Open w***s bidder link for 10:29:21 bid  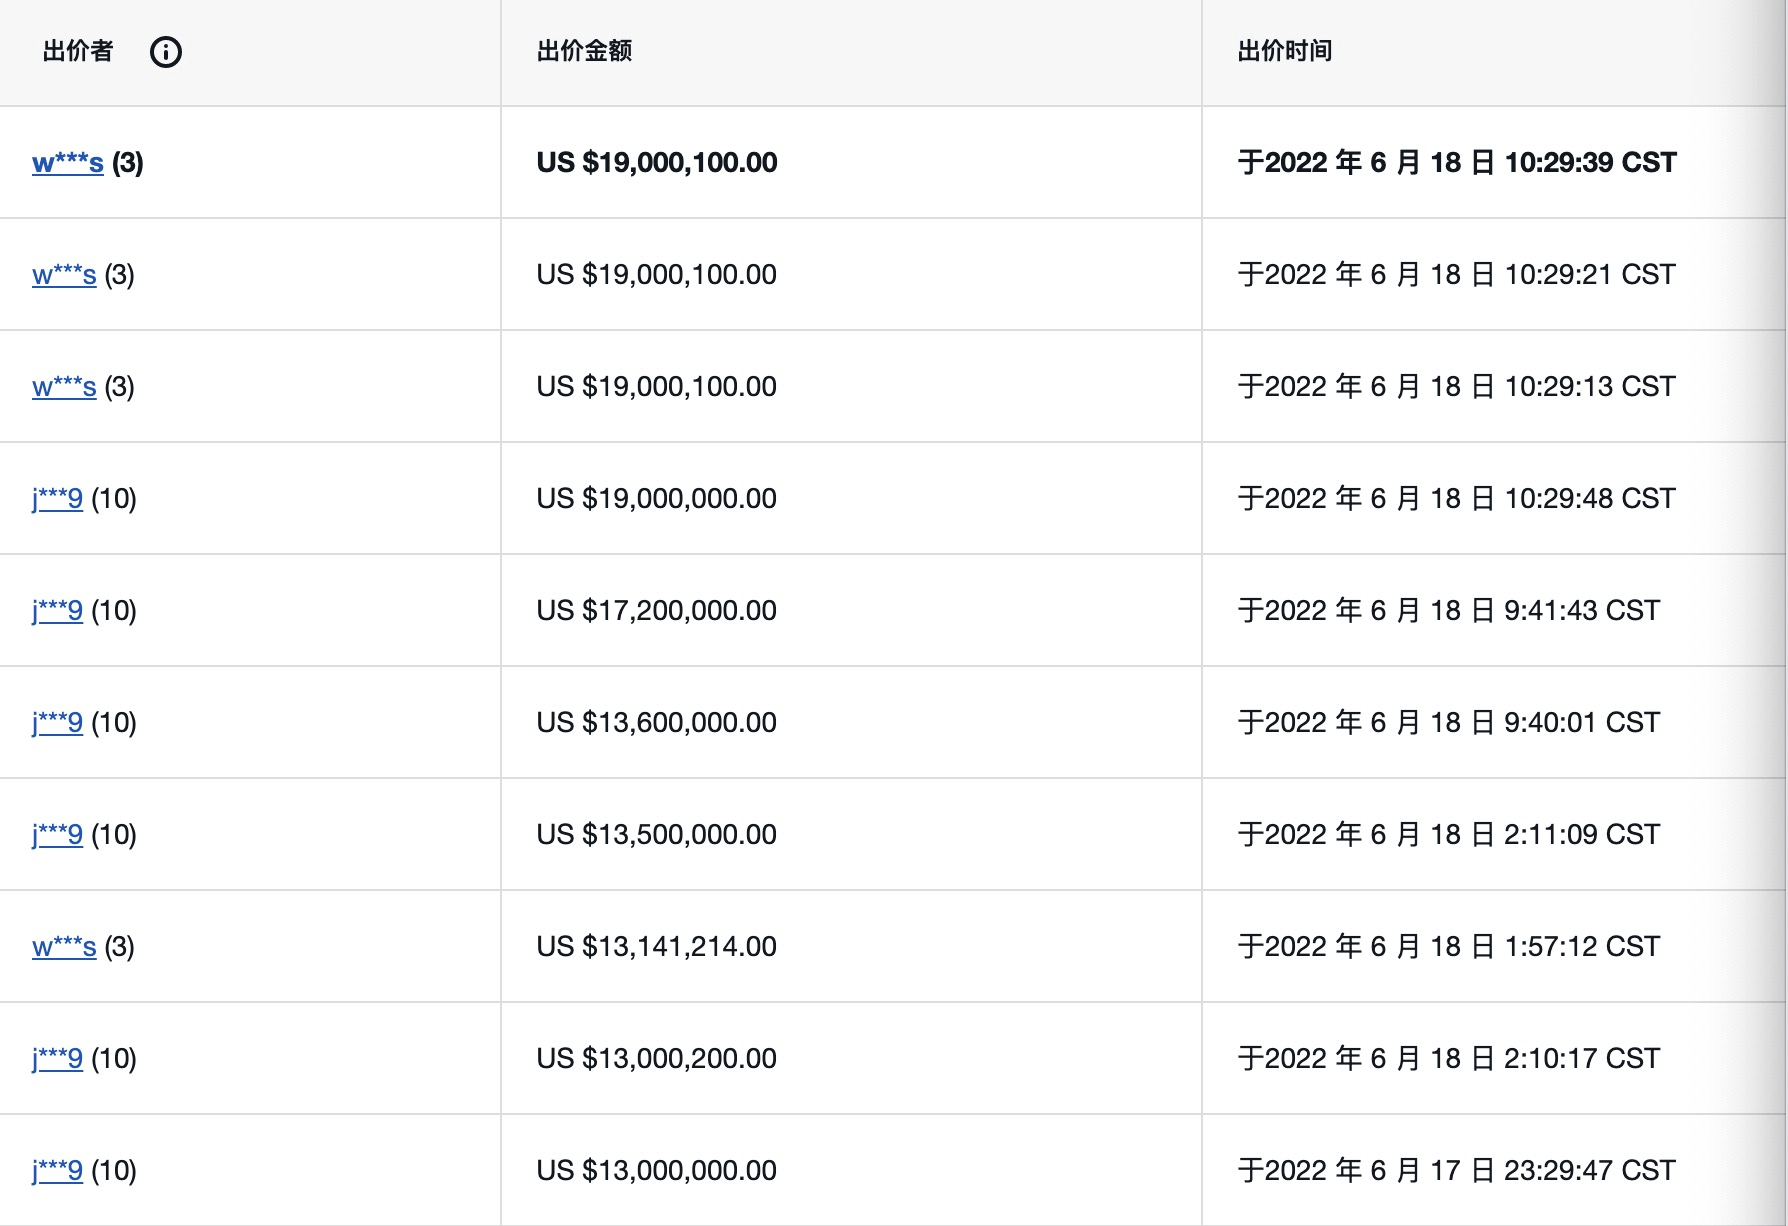tap(64, 275)
